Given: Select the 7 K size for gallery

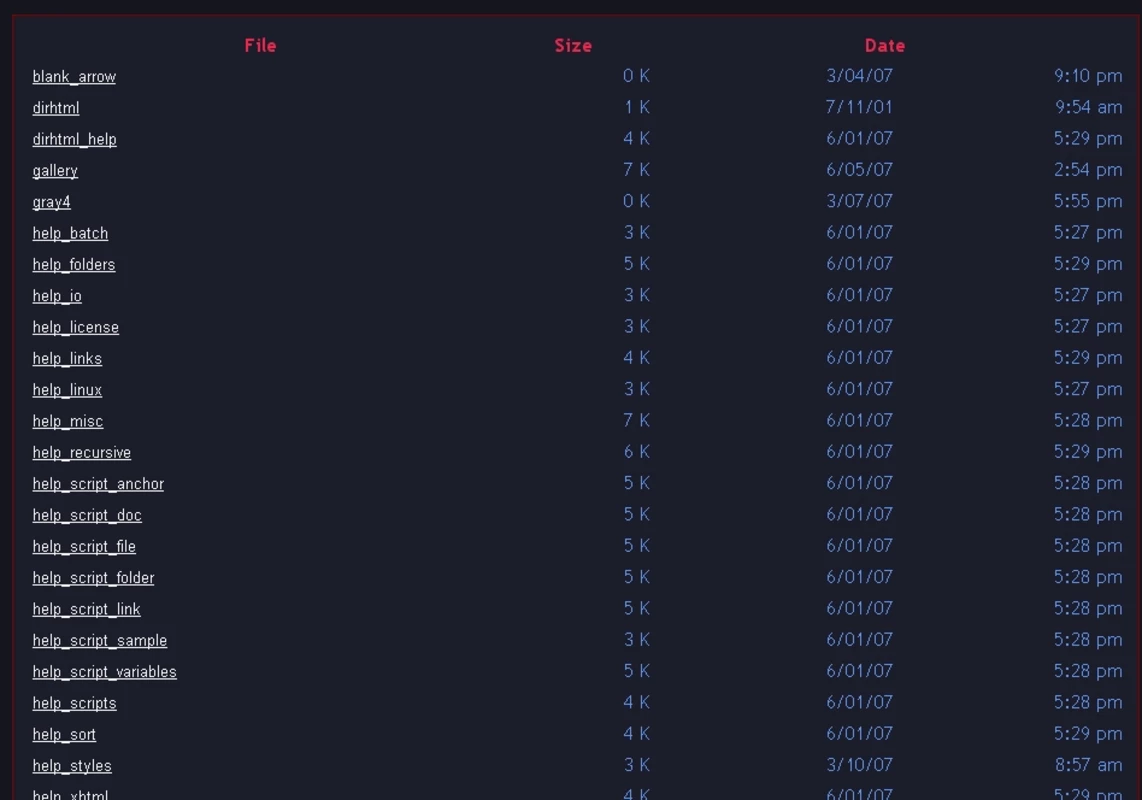Looking at the screenshot, I should pyautogui.click(x=637, y=170).
